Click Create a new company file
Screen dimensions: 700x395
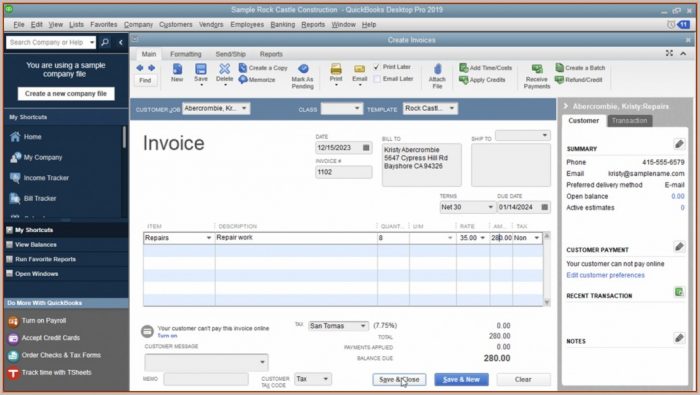66,94
